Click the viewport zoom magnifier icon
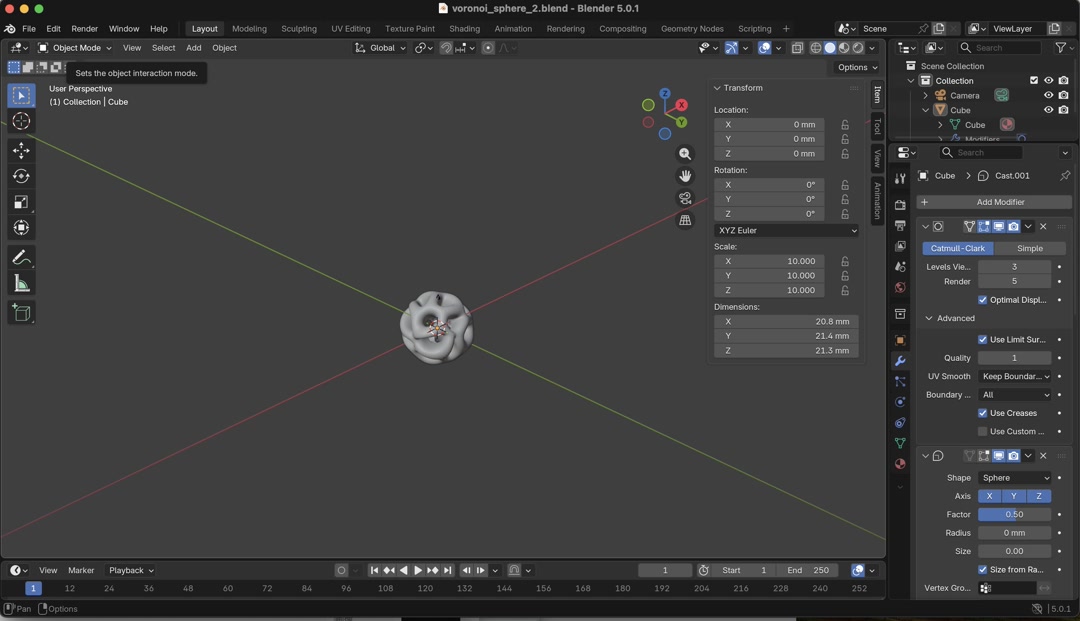This screenshot has width=1080, height=621. click(x=685, y=153)
